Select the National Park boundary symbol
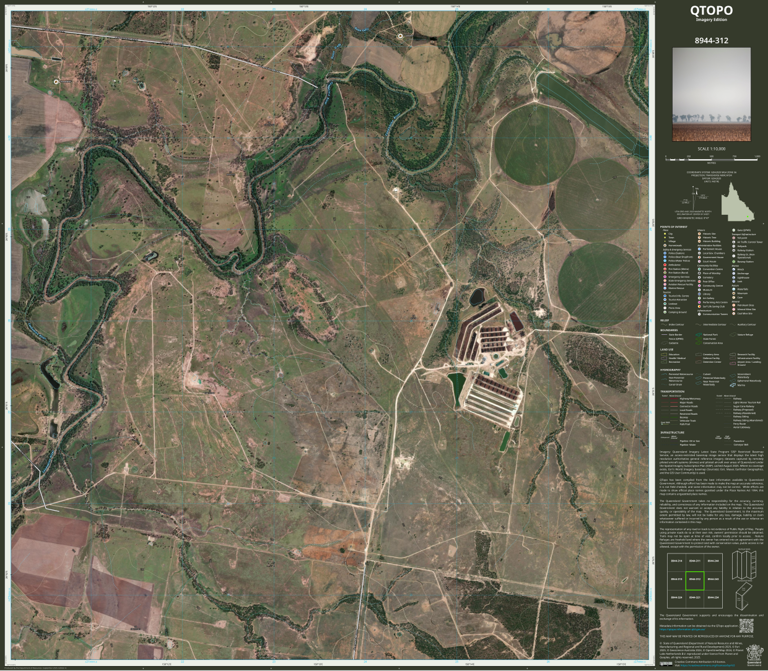The width and height of the screenshot is (768, 671). click(x=698, y=335)
